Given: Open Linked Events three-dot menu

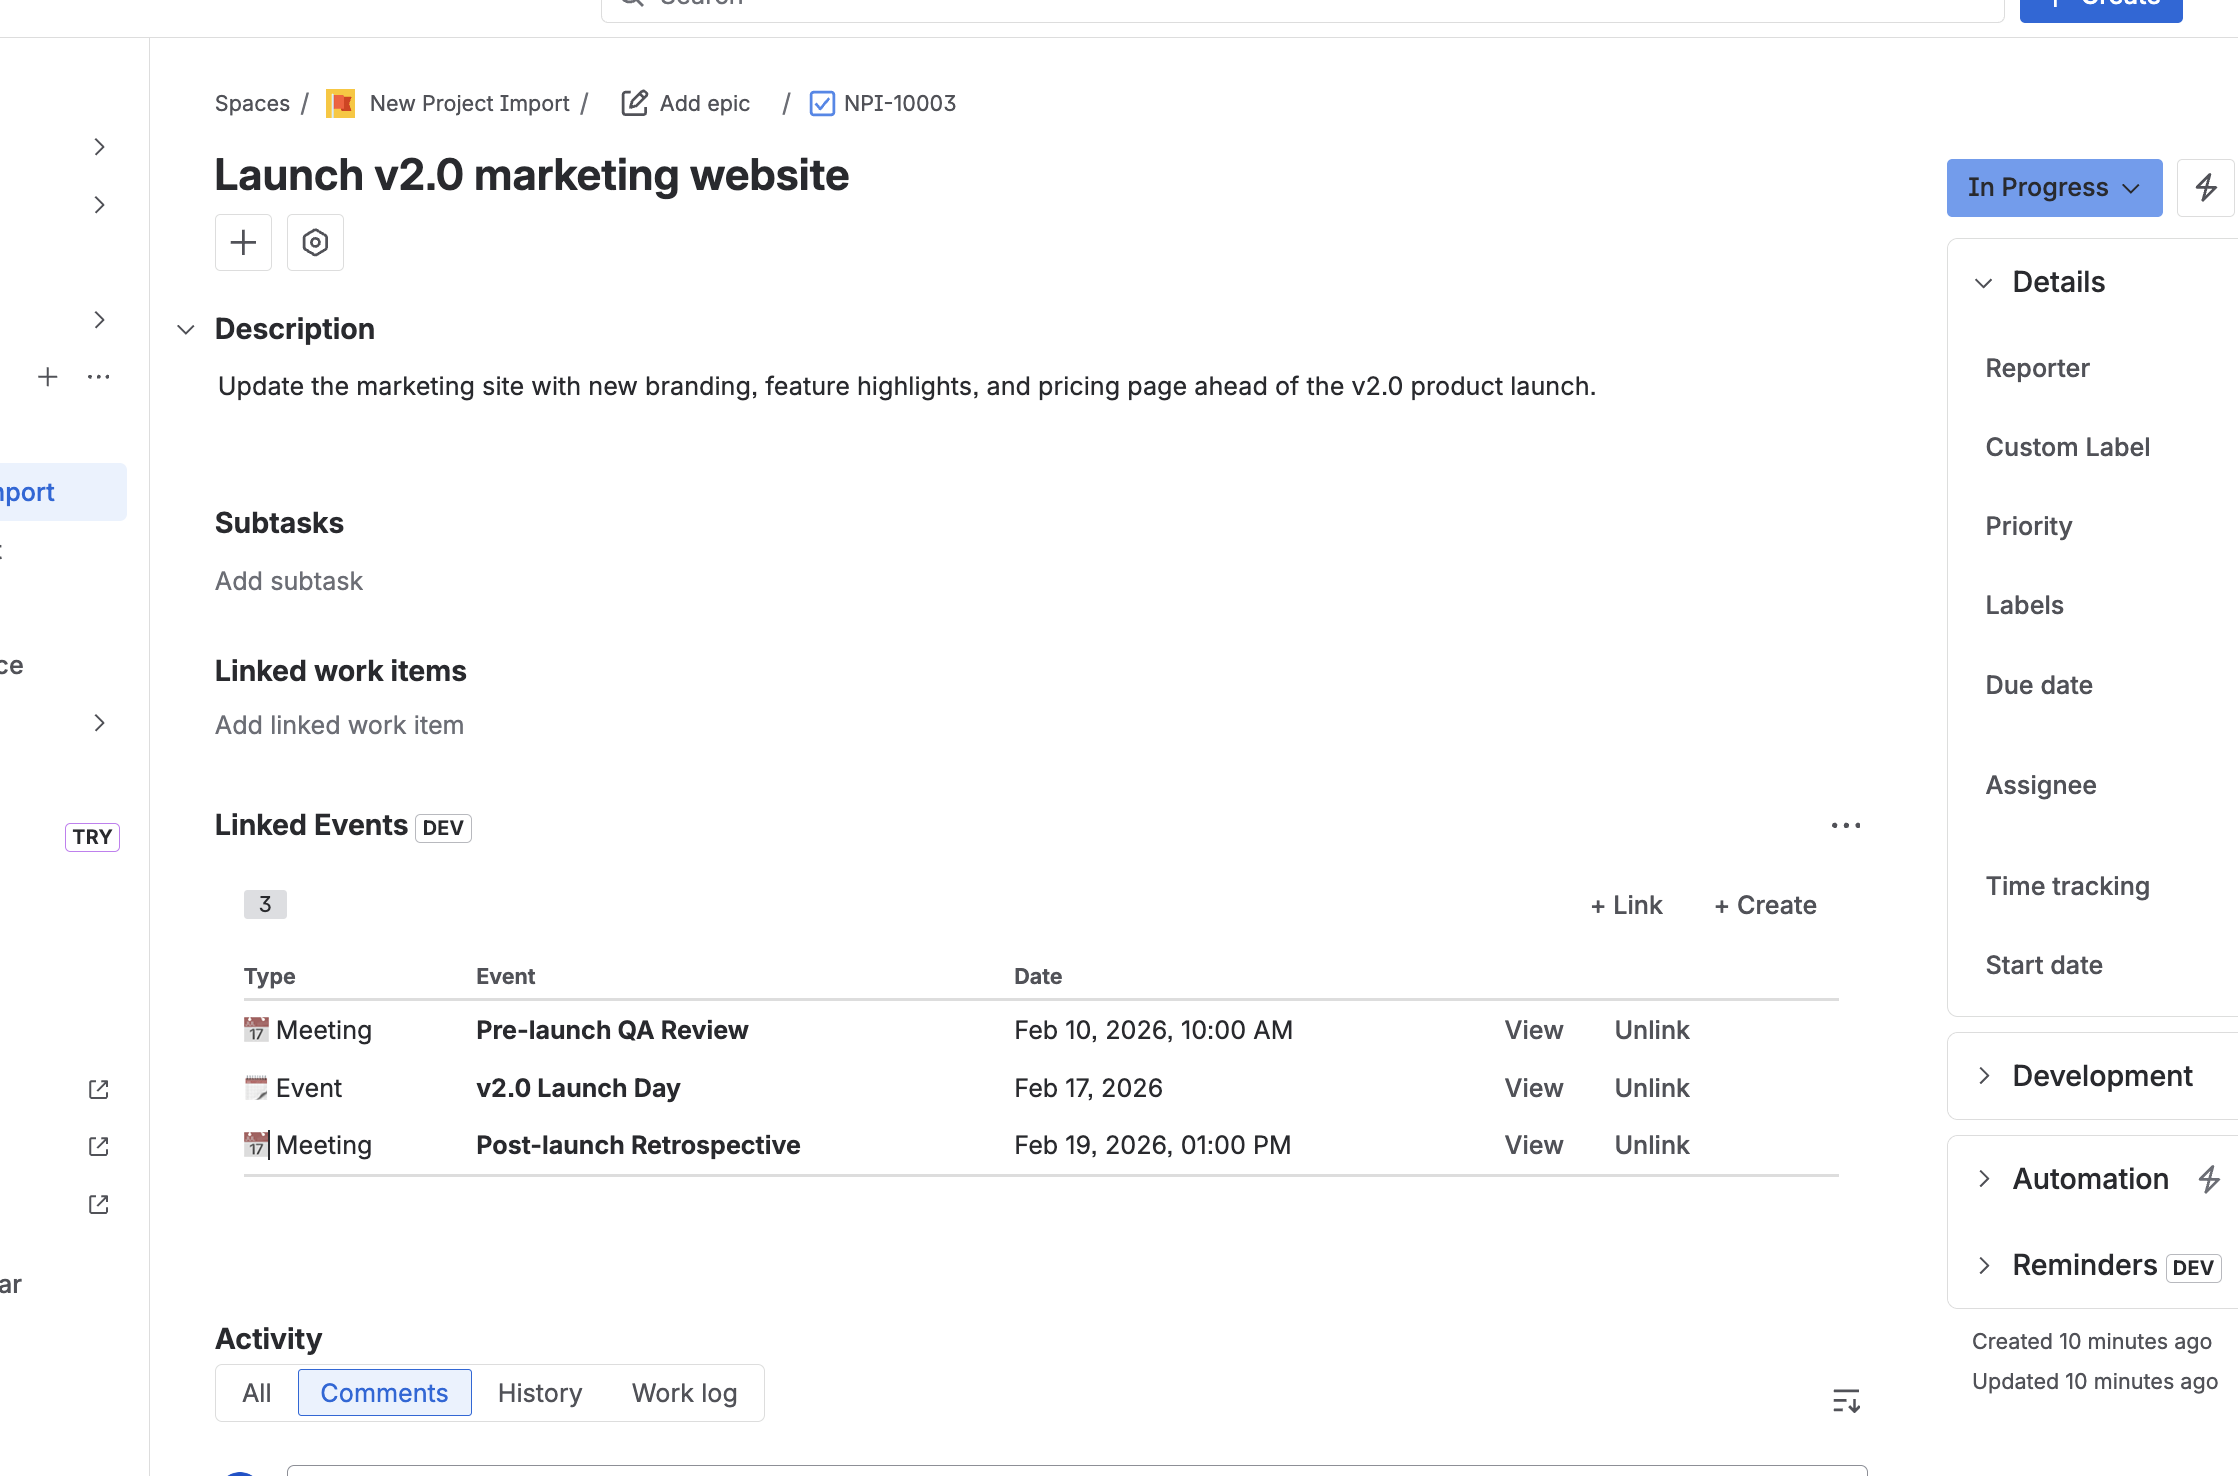Looking at the screenshot, I should click(1846, 825).
